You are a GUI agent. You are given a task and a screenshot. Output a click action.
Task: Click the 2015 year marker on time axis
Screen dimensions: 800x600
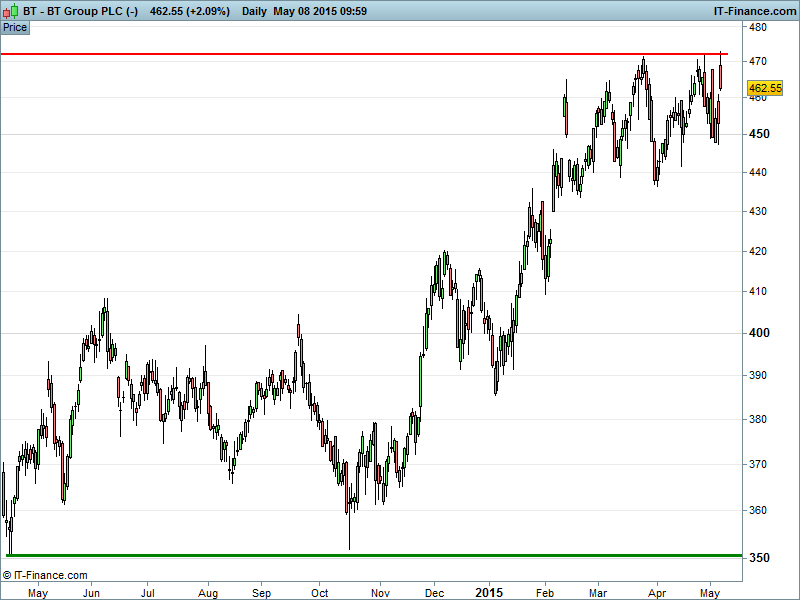tap(490, 593)
